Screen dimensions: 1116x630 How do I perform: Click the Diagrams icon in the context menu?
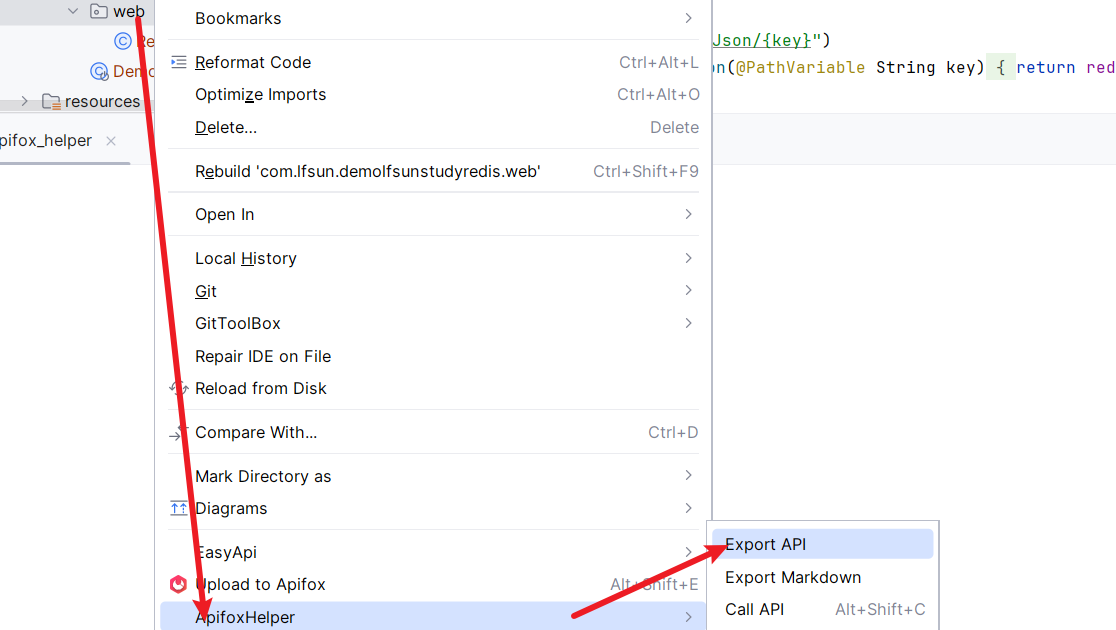178,508
